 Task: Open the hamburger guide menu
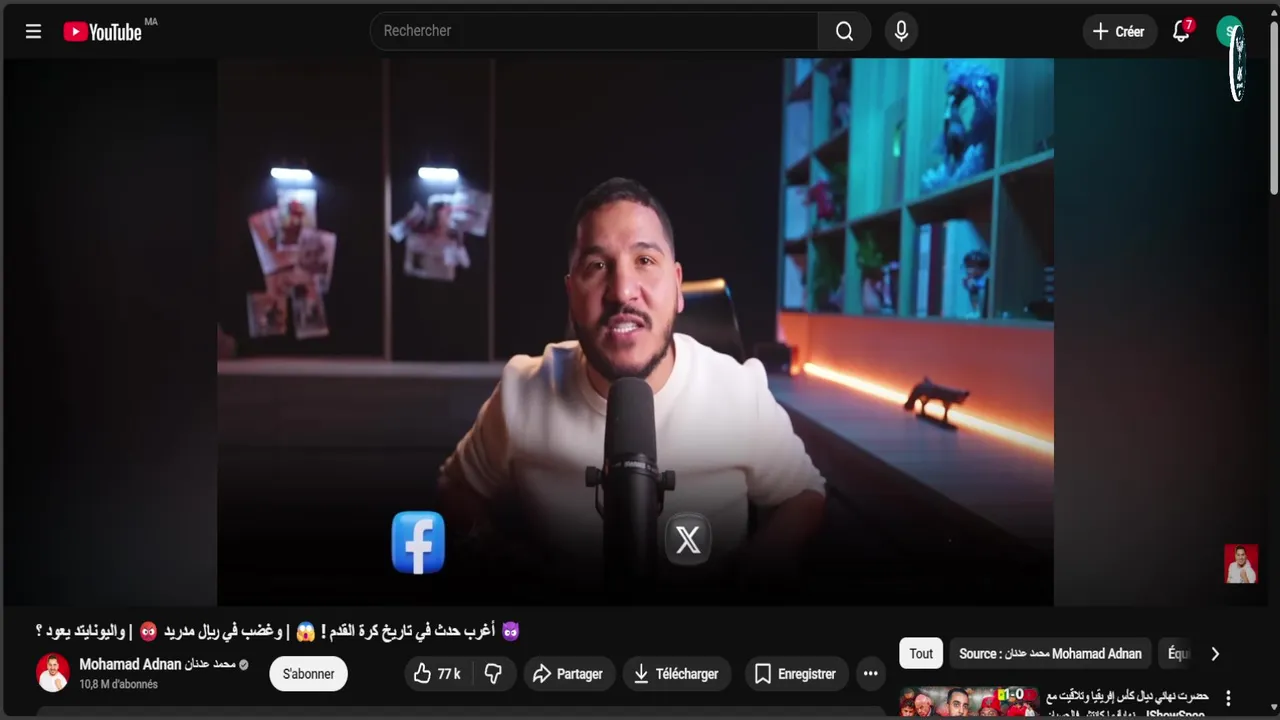coord(33,31)
